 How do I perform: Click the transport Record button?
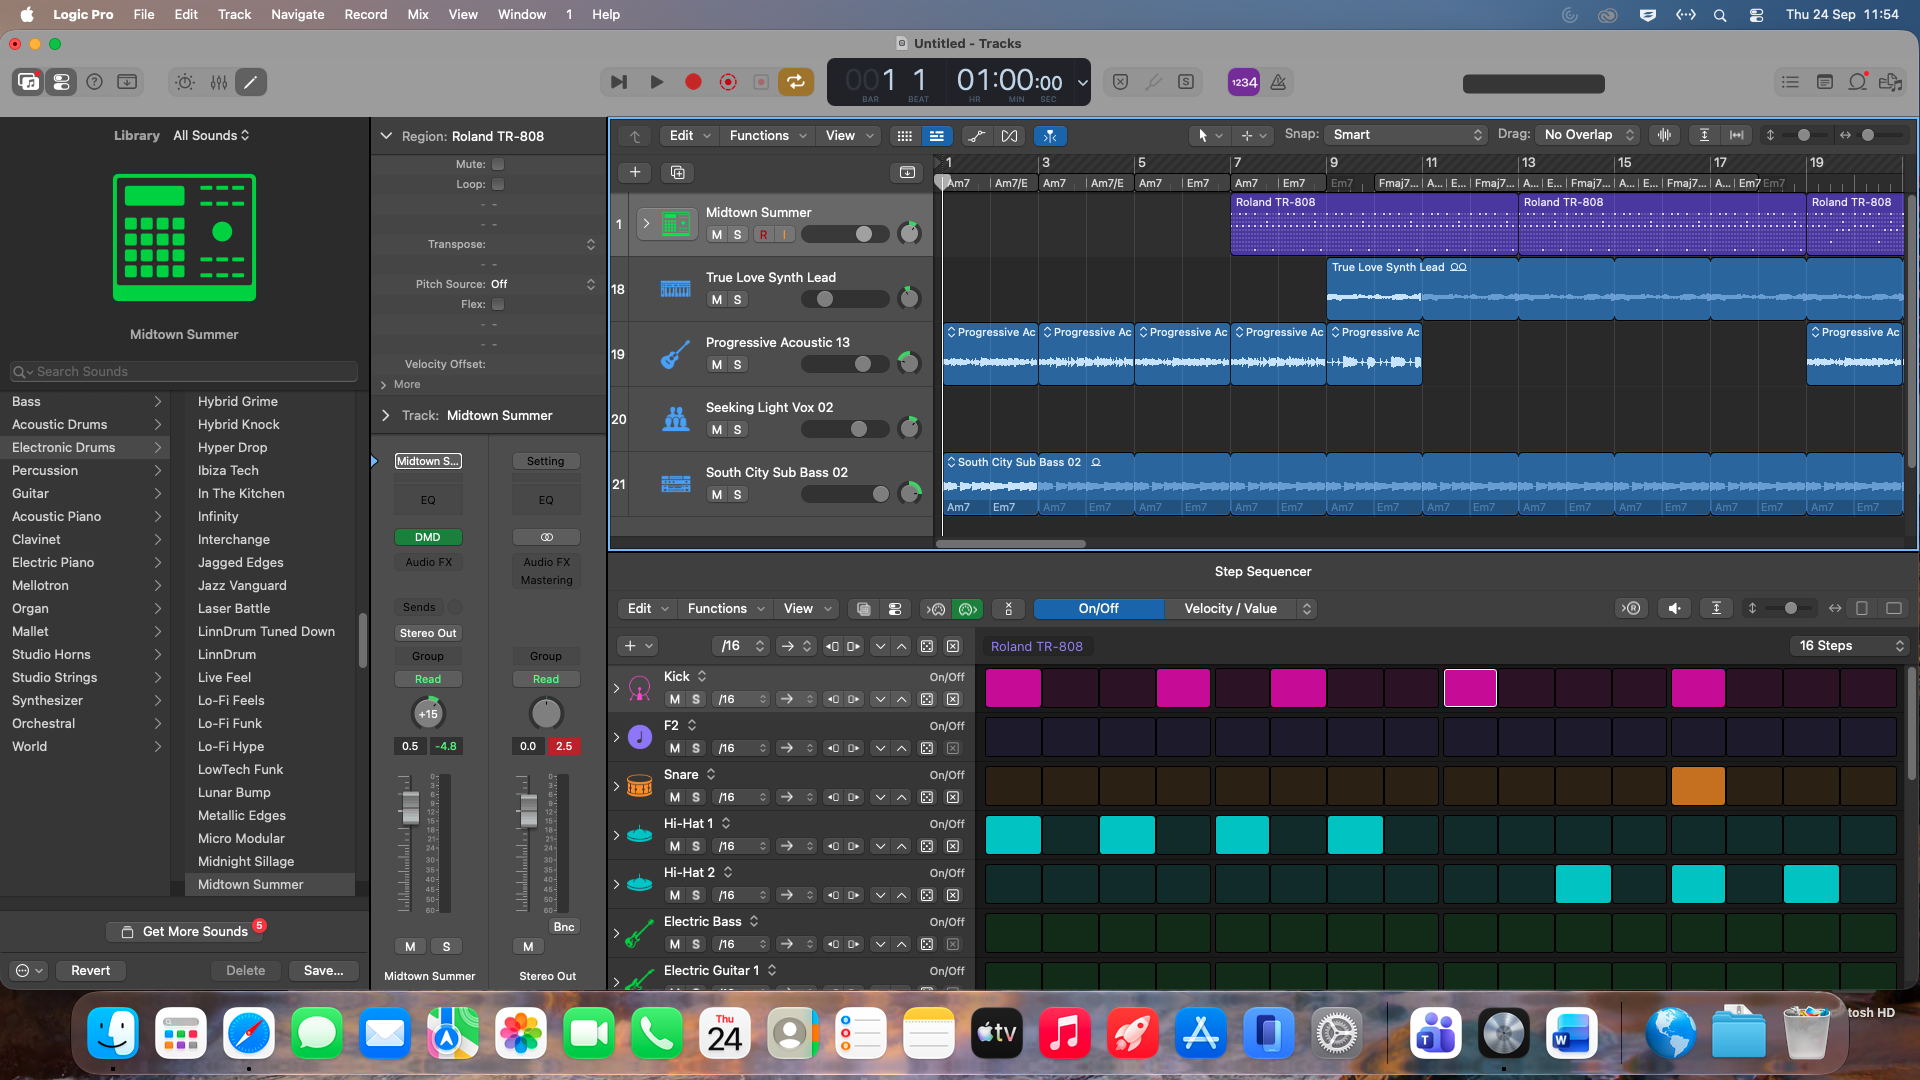coord(693,82)
